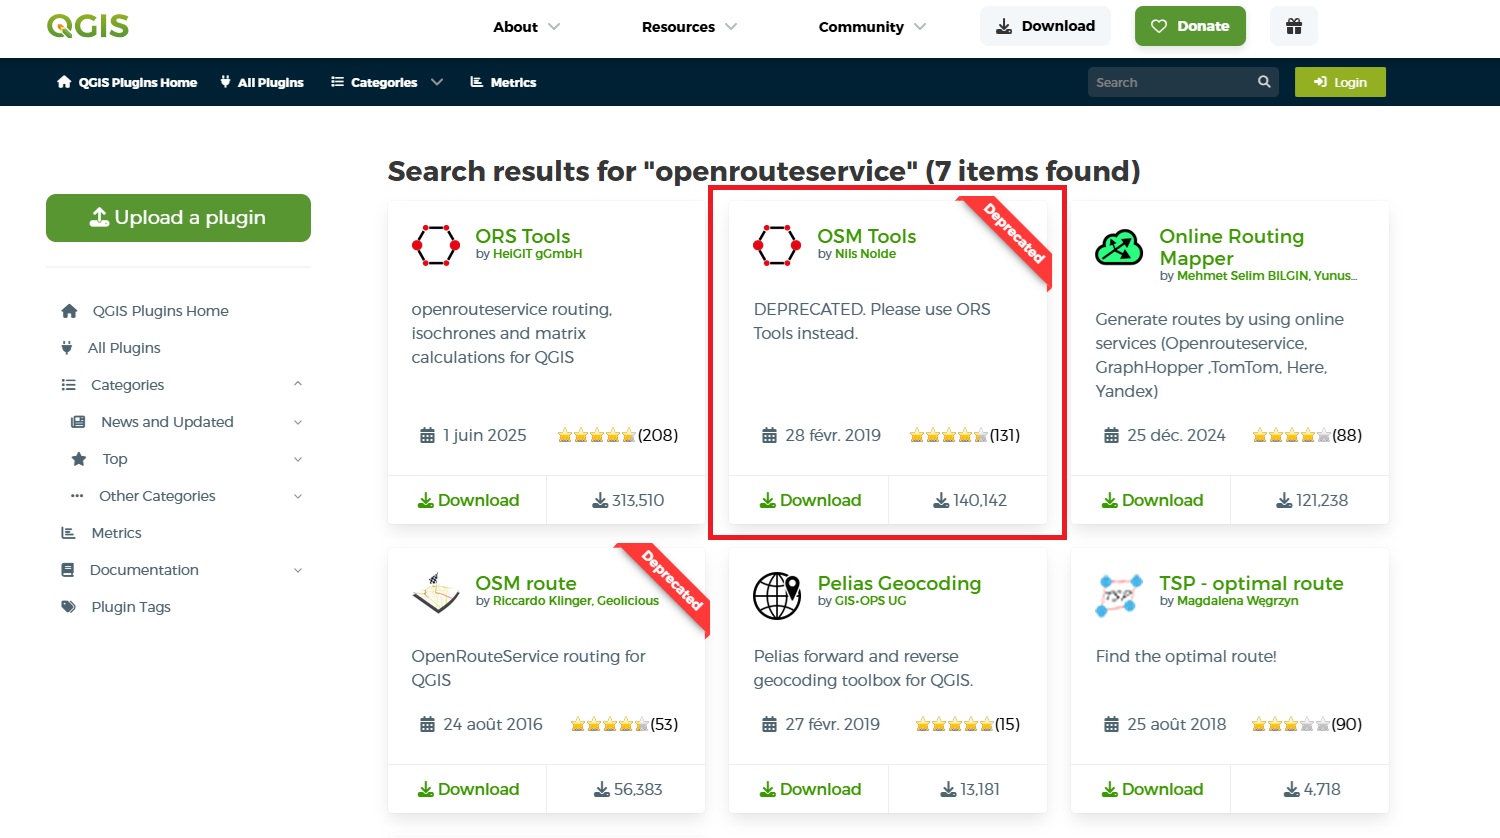This screenshot has width=1500, height=838.
Task: Open author HeiGIT gGmbH link
Action: 537,254
